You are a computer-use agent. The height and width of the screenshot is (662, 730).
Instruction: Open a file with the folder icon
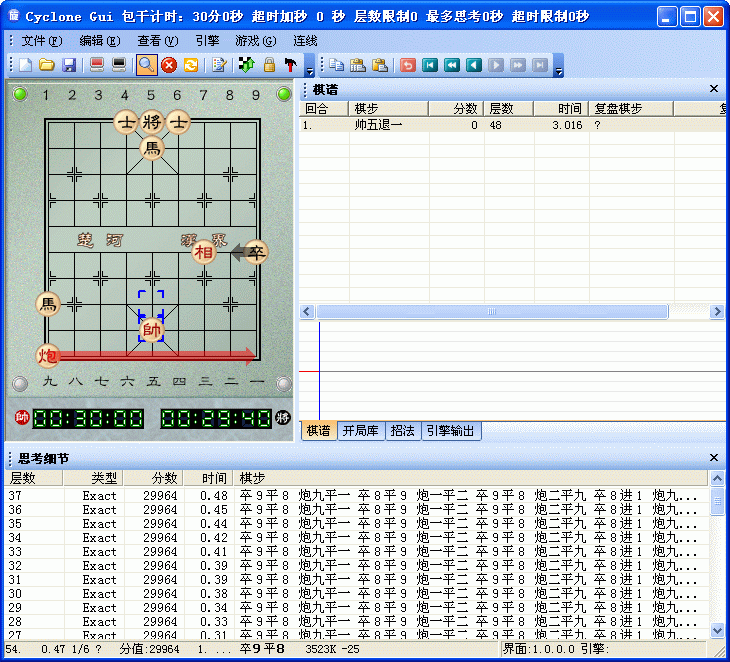[47, 65]
